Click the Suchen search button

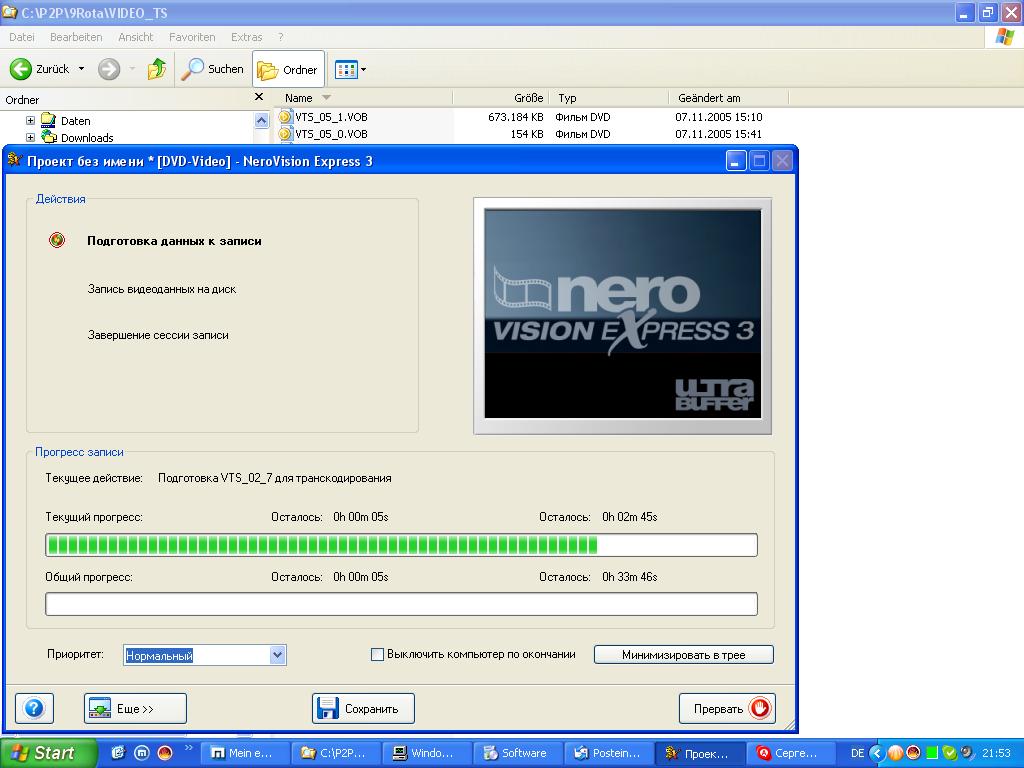[212, 69]
